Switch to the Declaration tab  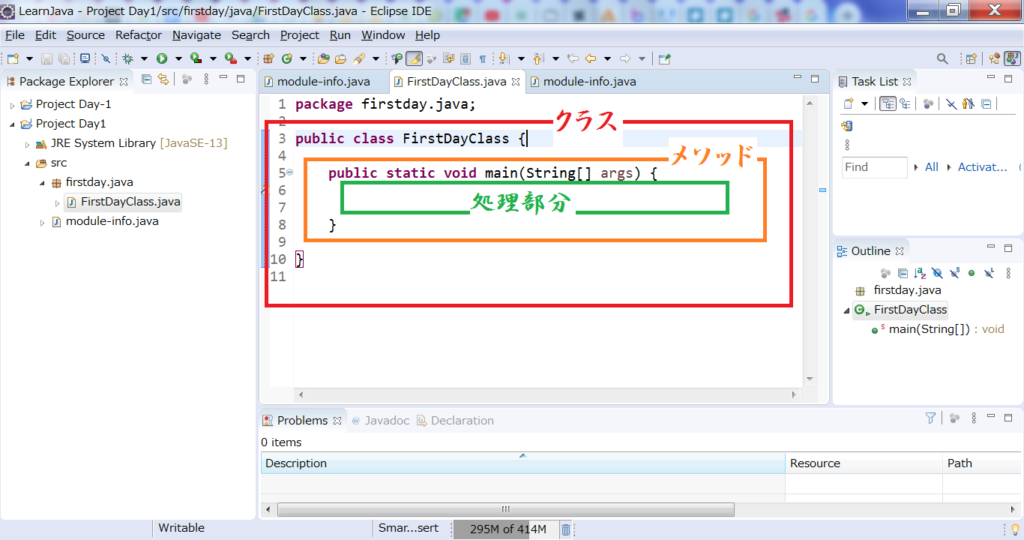(x=455, y=421)
